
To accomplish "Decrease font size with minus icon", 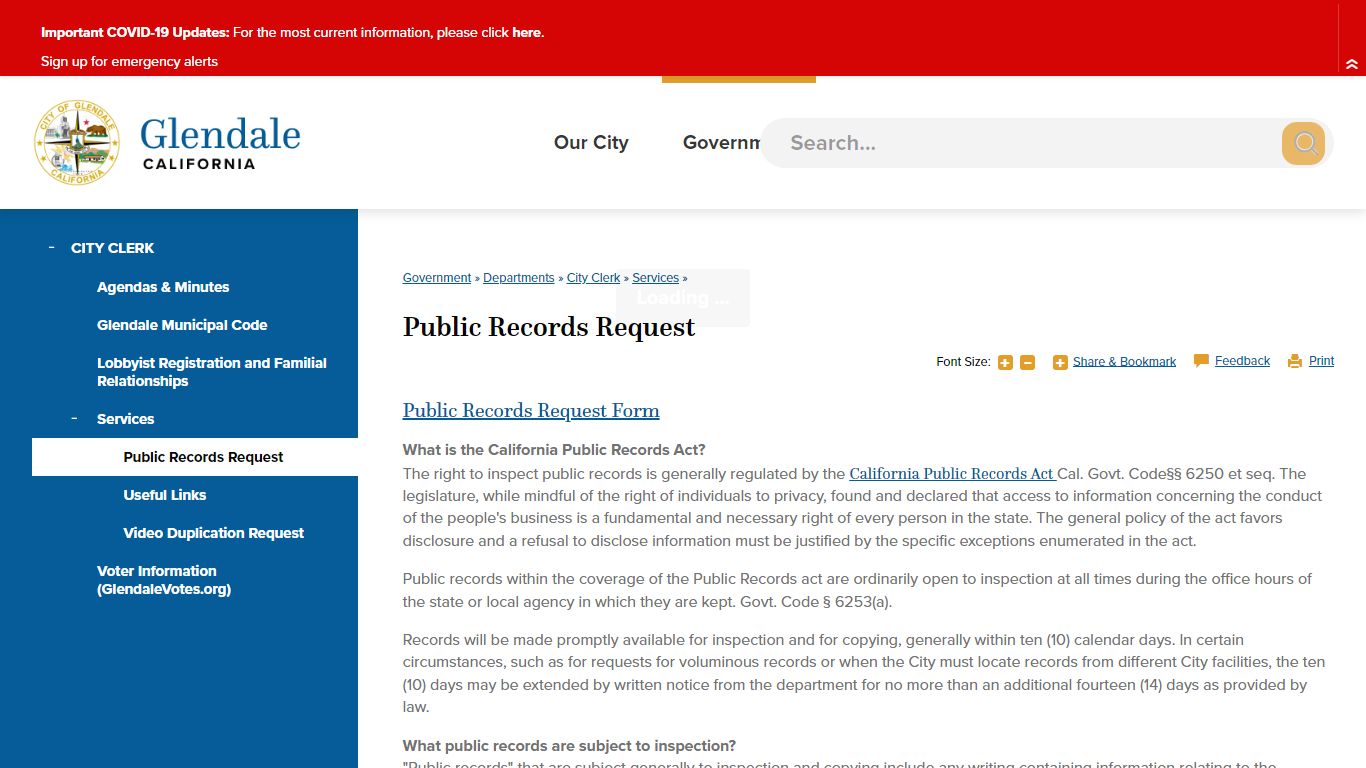I will pos(1027,362).
